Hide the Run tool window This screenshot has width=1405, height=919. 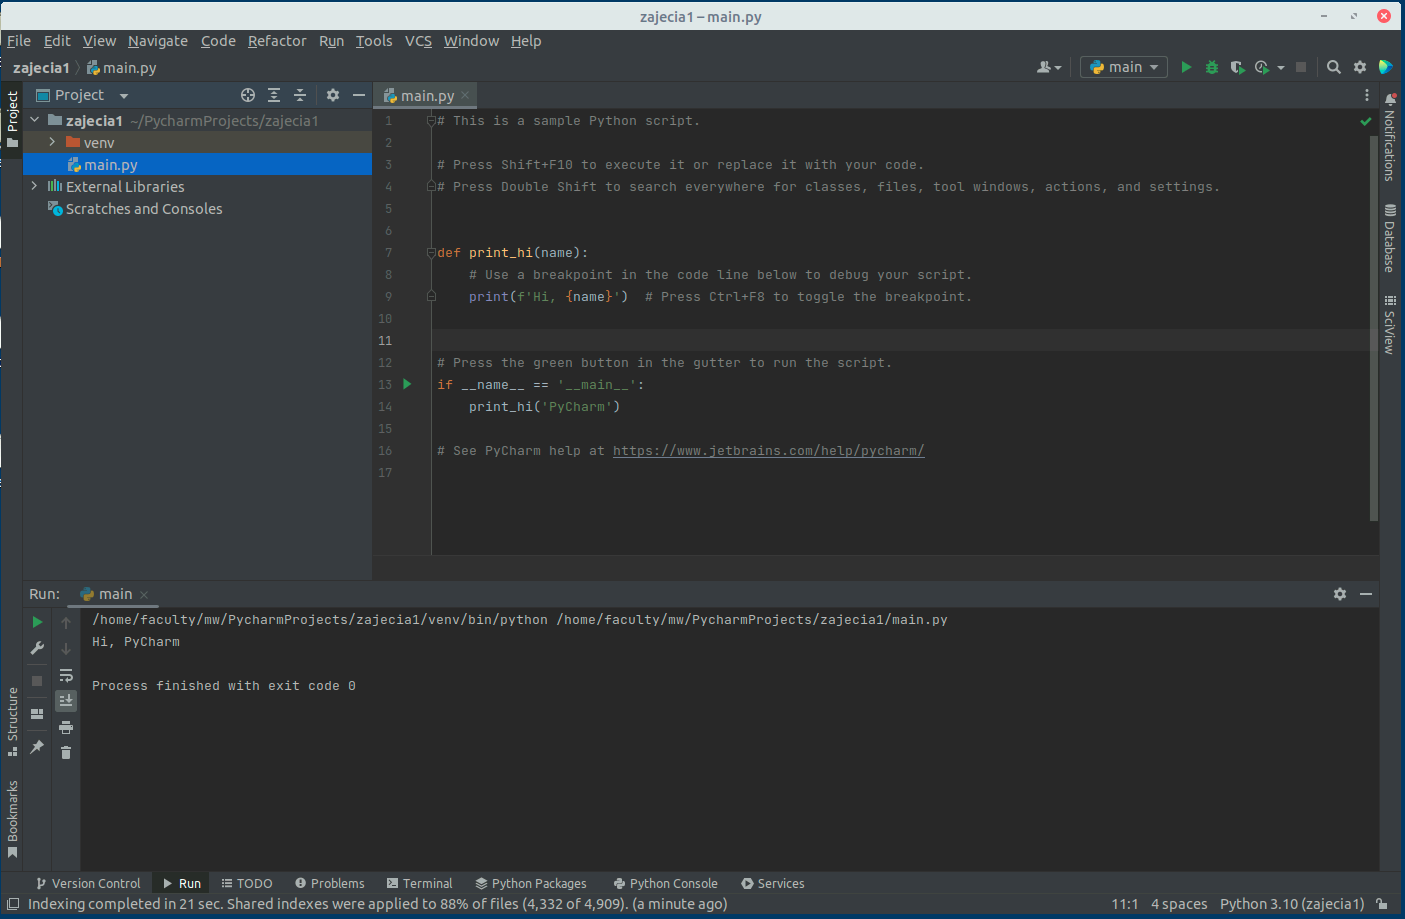(1366, 594)
